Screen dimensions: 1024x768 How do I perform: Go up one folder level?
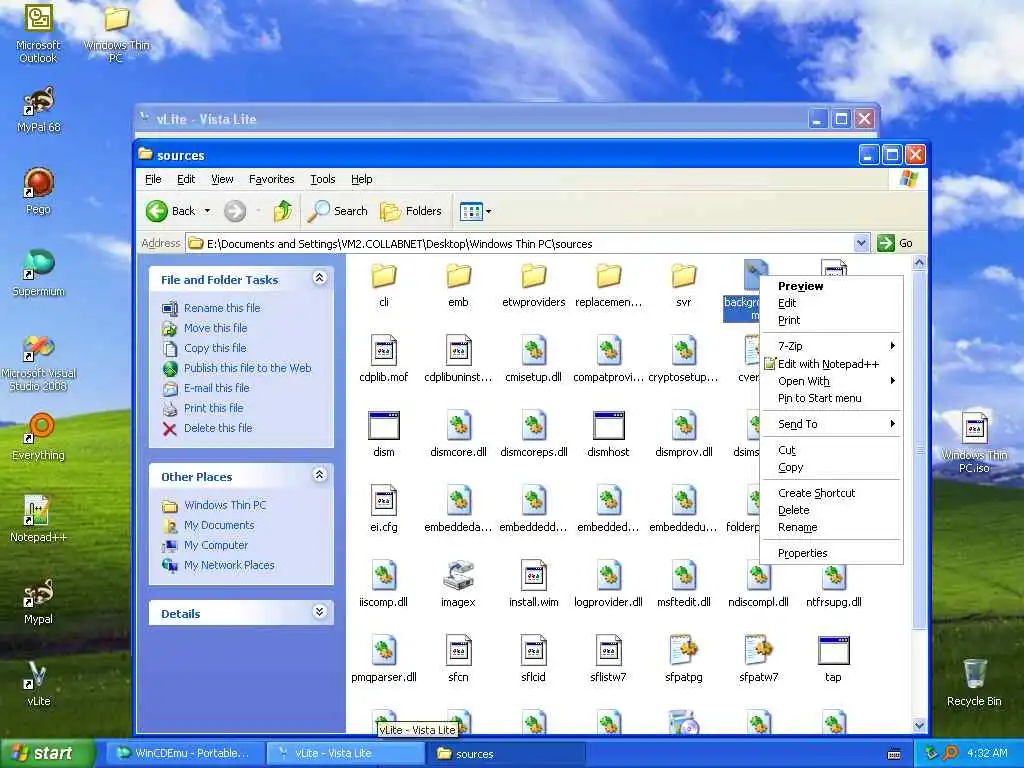pyautogui.click(x=283, y=211)
